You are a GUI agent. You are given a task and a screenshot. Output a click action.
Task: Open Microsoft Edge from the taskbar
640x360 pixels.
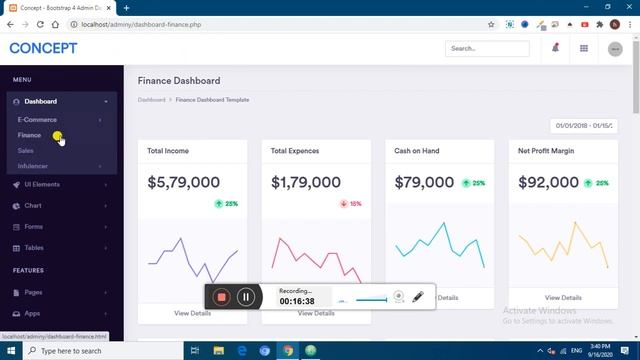coord(242,351)
